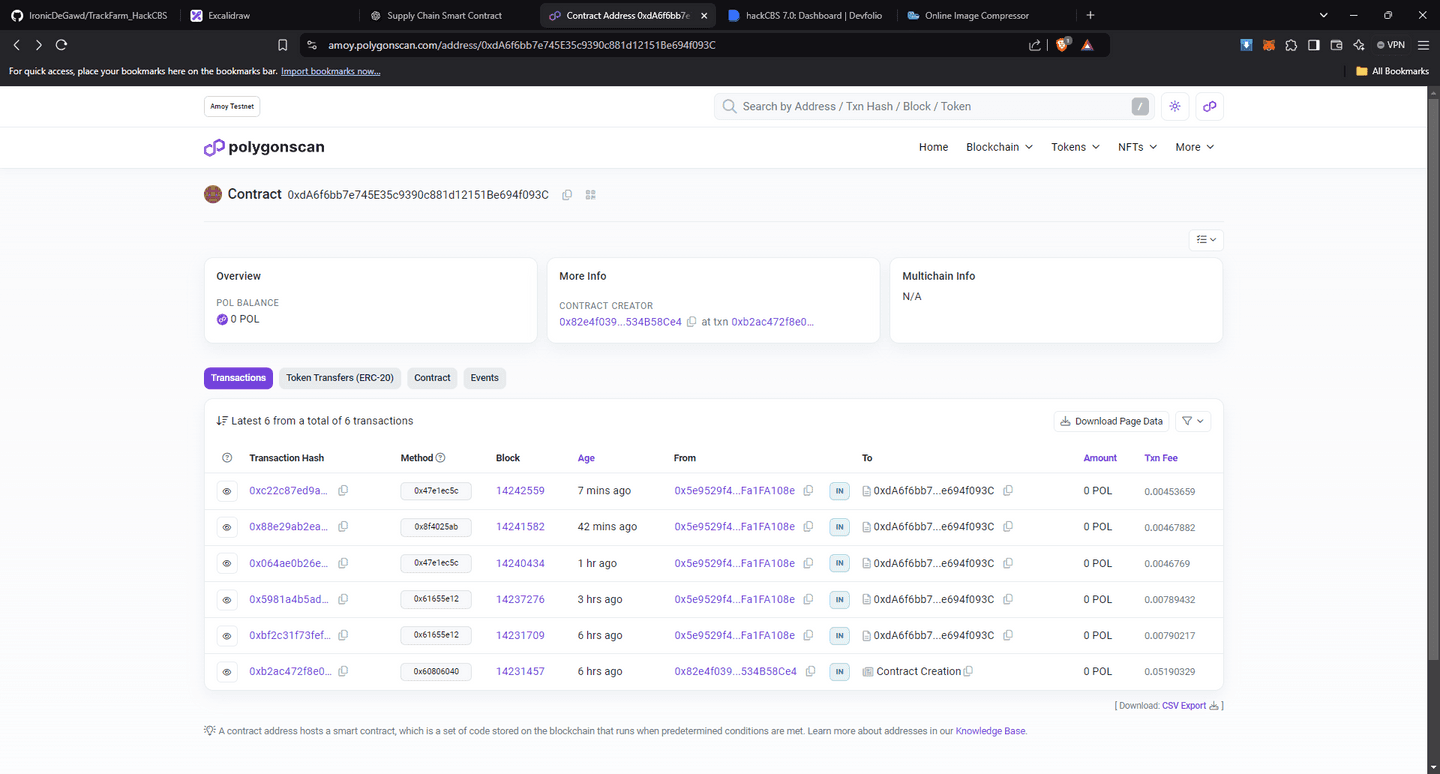Open the Polygon network selector icon
The image size is (1440, 774).
click(x=1209, y=106)
